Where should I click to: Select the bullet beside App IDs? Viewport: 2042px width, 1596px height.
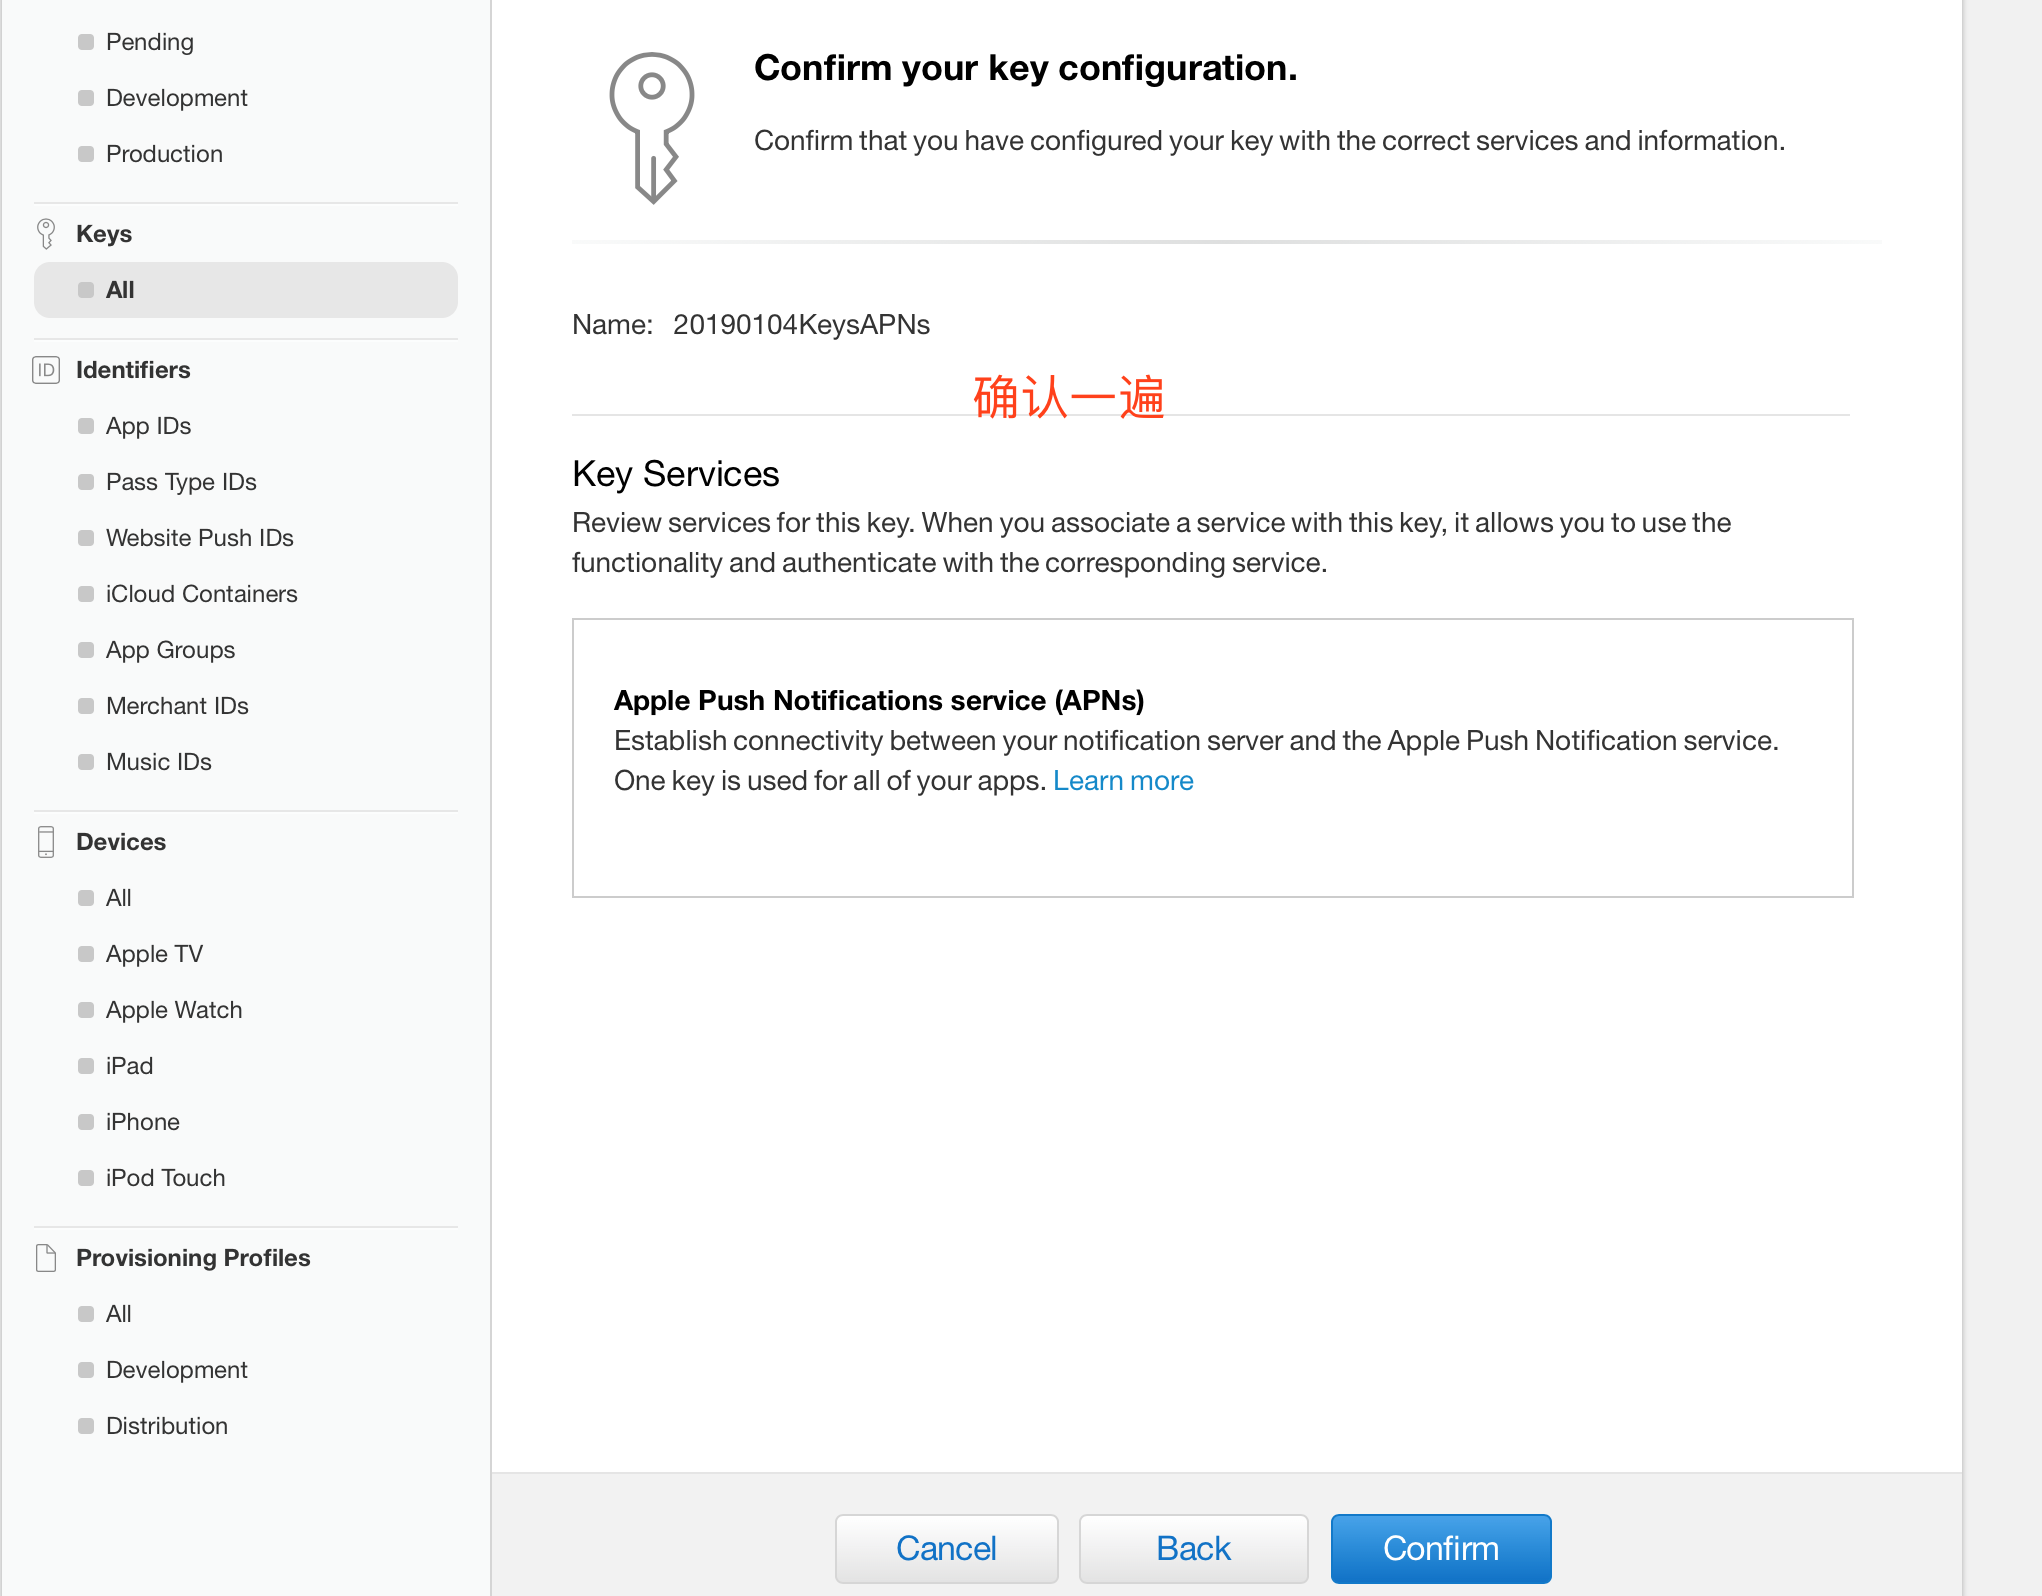pos(86,426)
